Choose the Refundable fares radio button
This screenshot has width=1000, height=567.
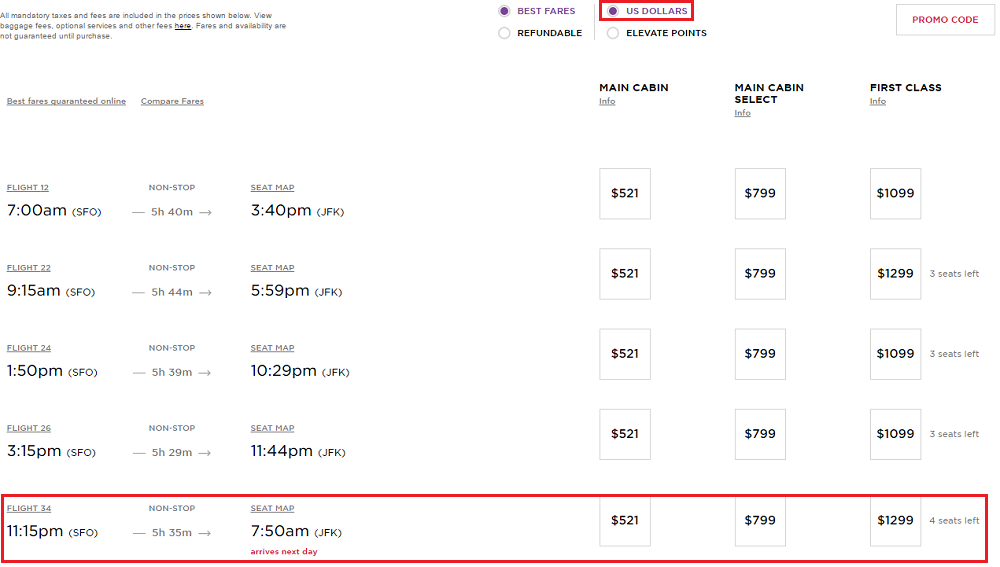(505, 33)
